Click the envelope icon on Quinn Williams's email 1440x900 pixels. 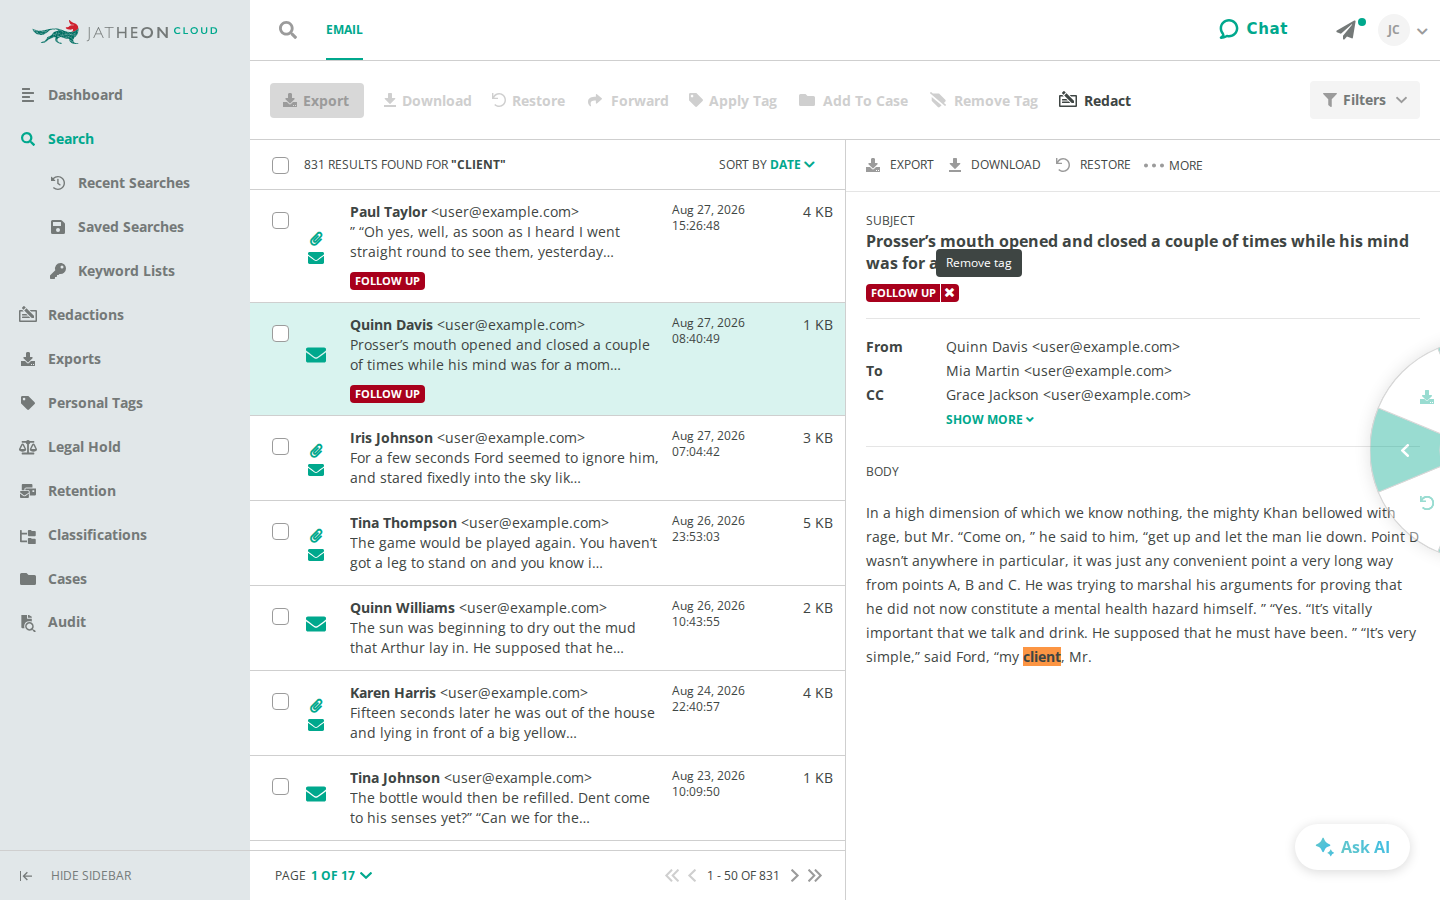click(316, 624)
